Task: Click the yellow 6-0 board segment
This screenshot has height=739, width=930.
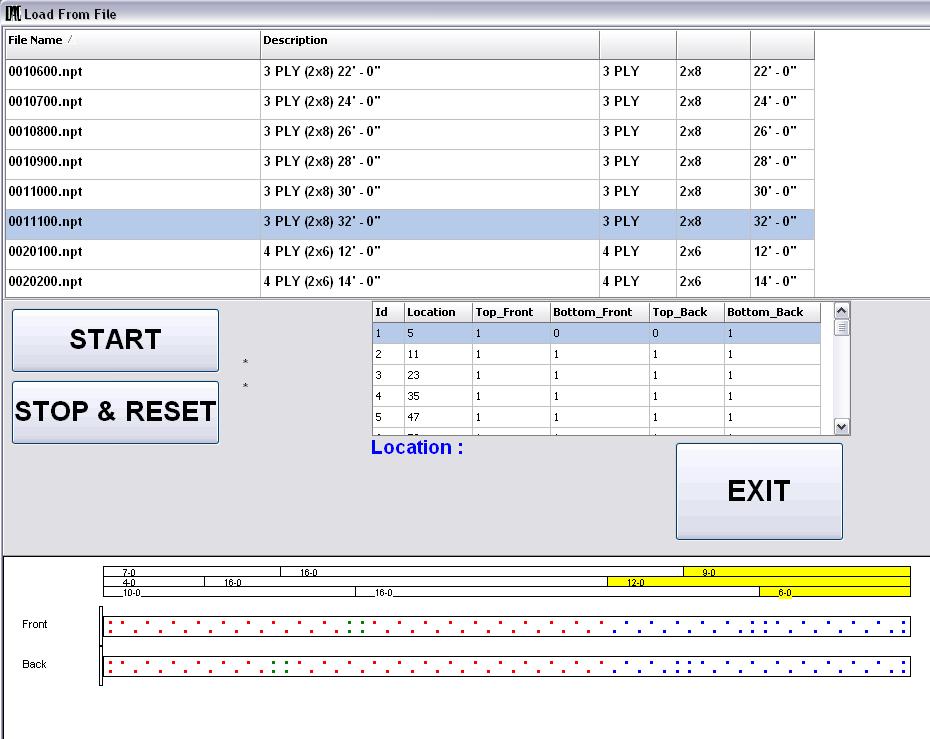Action: 834,592
